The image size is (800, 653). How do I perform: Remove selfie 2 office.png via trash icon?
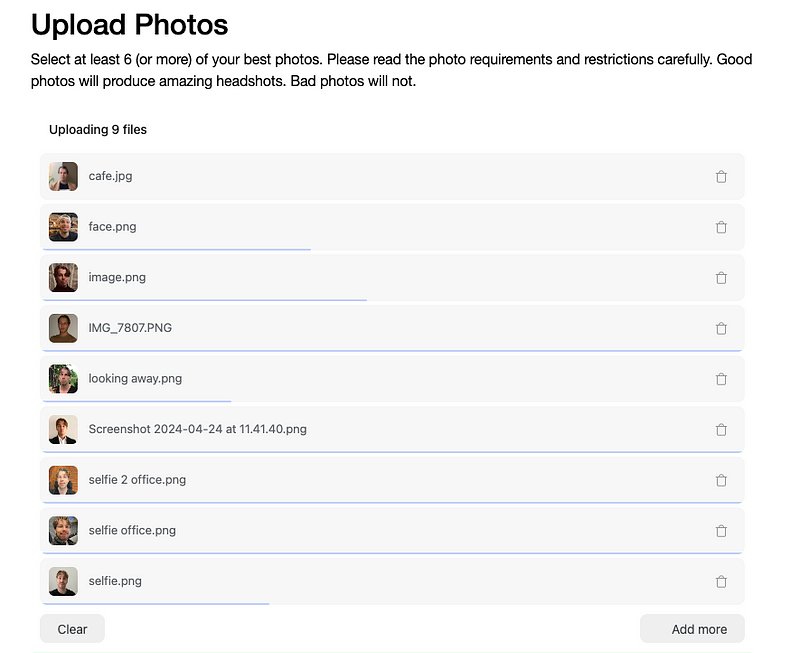(721, 480)
